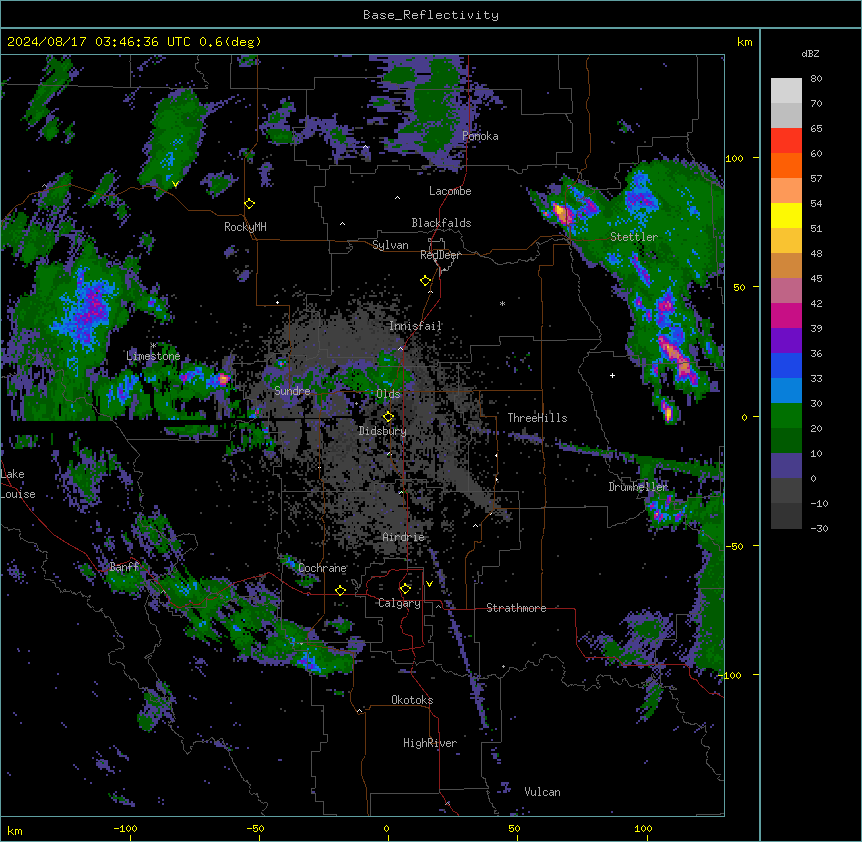Click the Base_Reflectivity title
The height and width of the screenshot is (842, 862).
click(x=431, y=15)
